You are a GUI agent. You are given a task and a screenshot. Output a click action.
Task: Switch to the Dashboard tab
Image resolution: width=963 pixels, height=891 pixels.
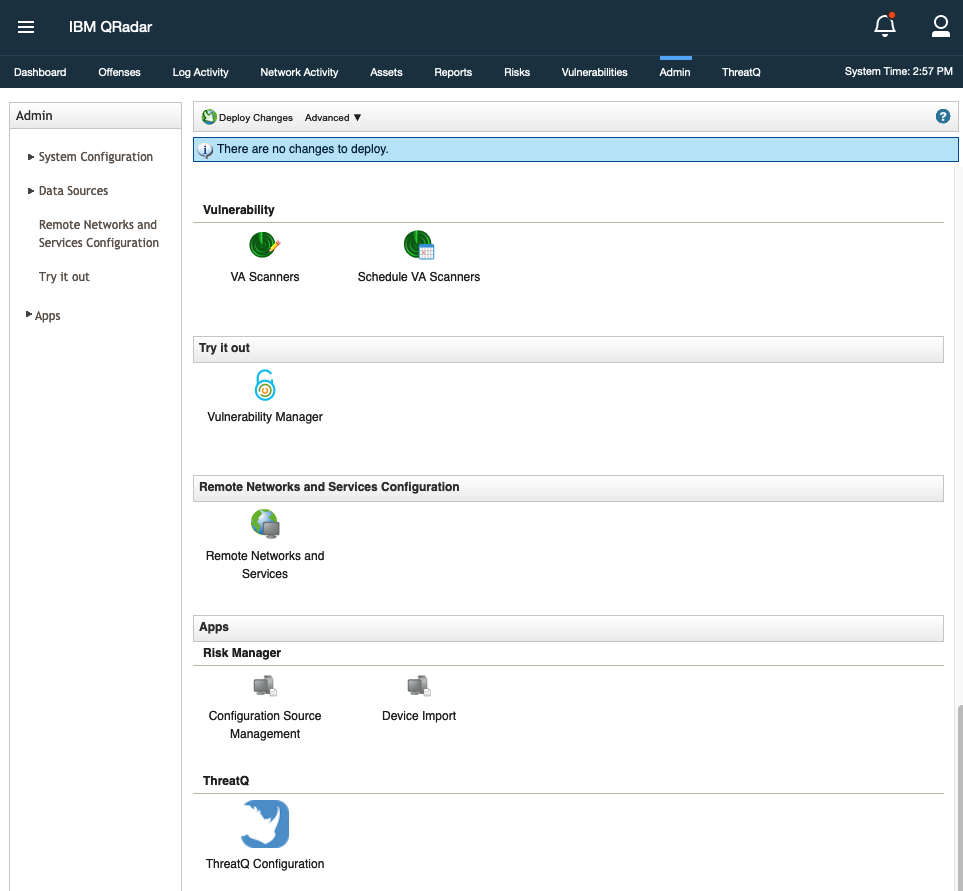40,72
